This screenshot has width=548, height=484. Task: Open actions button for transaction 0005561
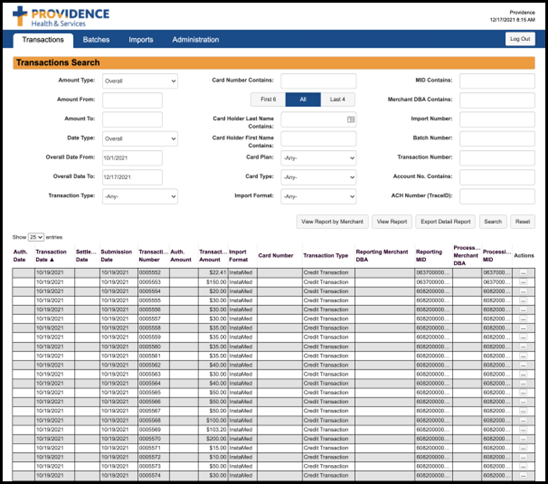pos(523,356)
